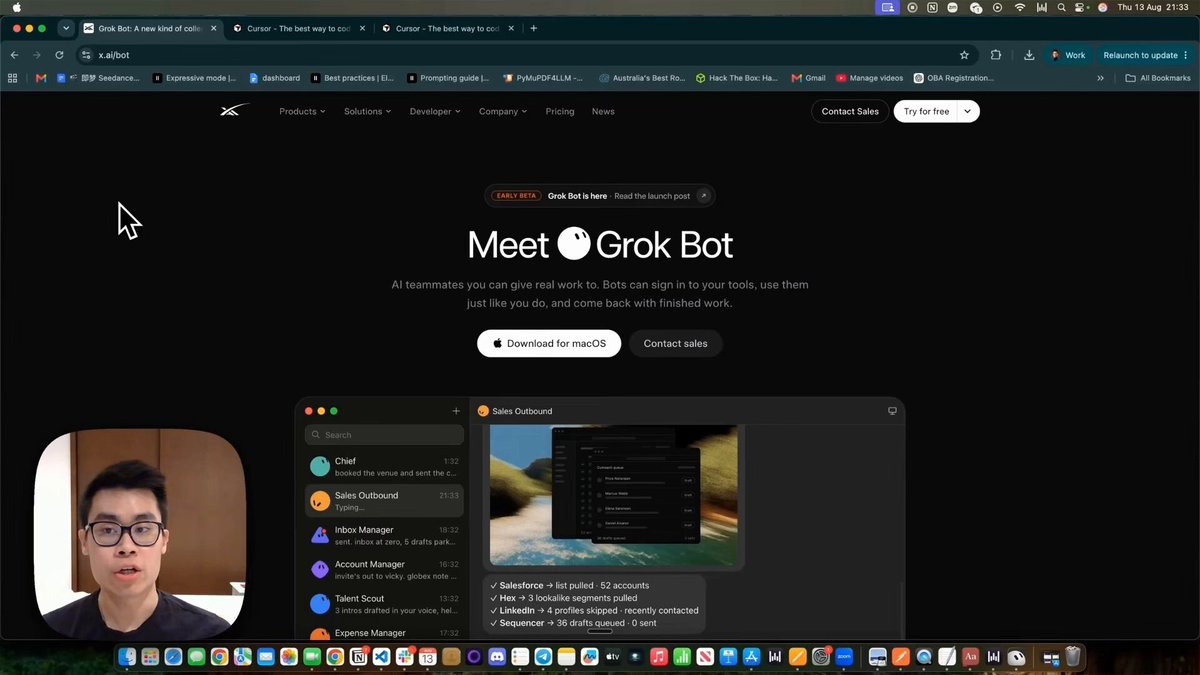Click the site info icon in address bar

pos(86,55)
